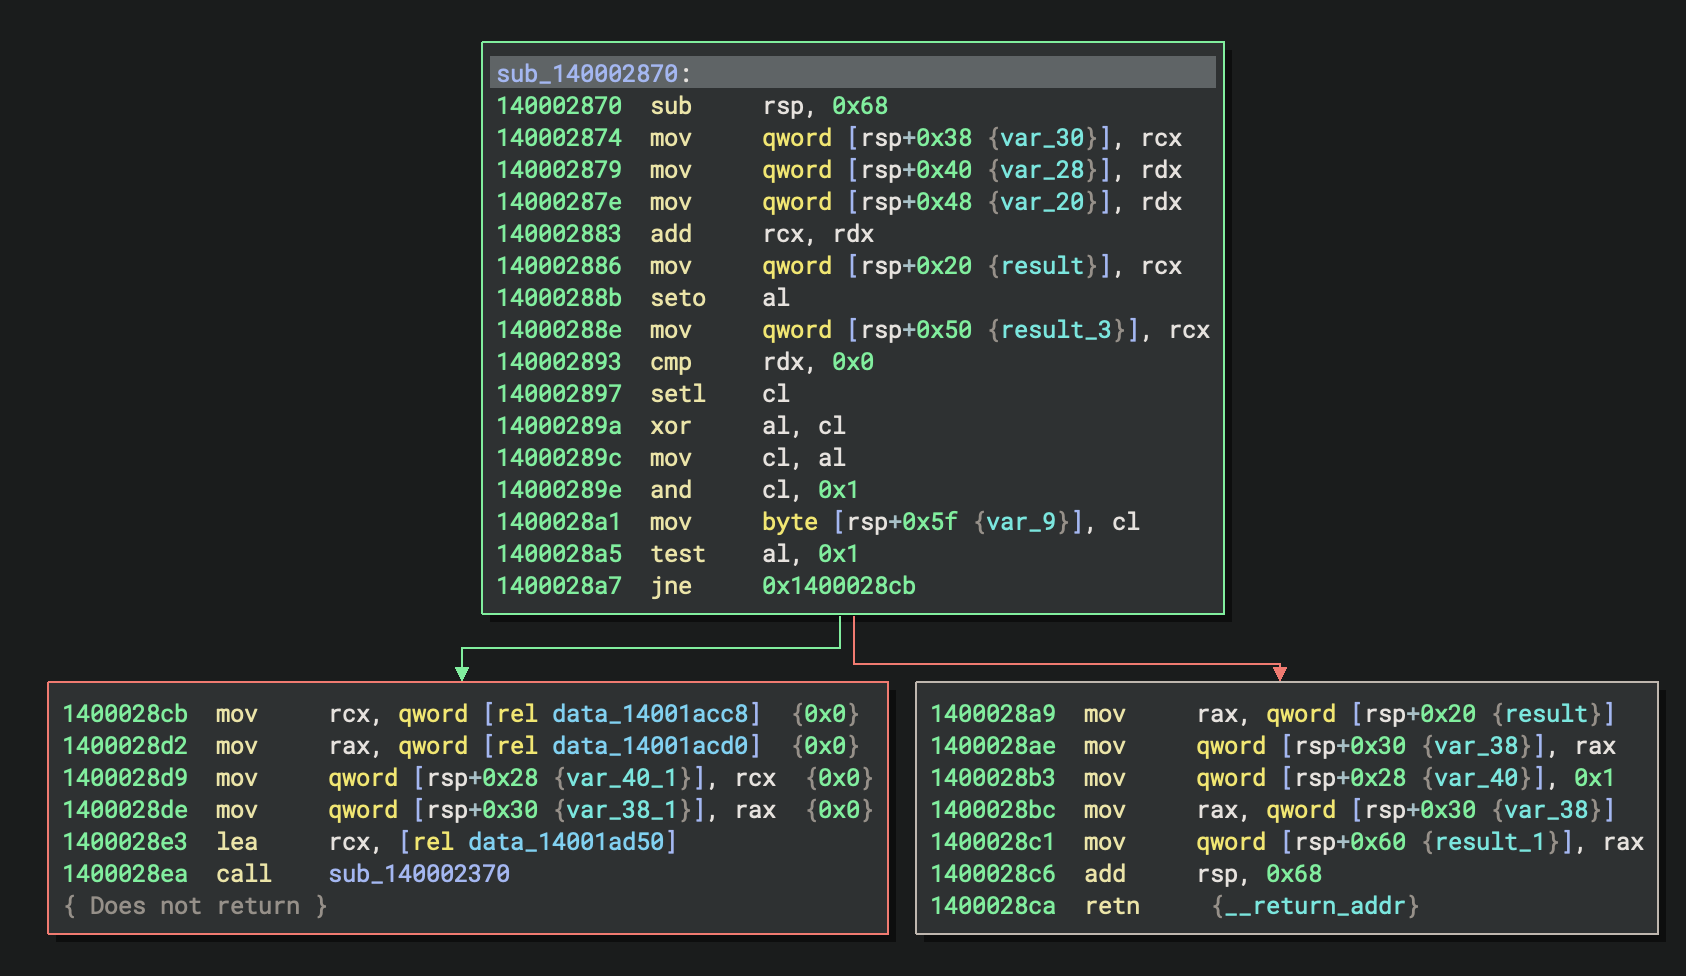This screenshot has height=976, width=1686.
Task: Select the var_20 variable token
Action: click(1042, 202)
